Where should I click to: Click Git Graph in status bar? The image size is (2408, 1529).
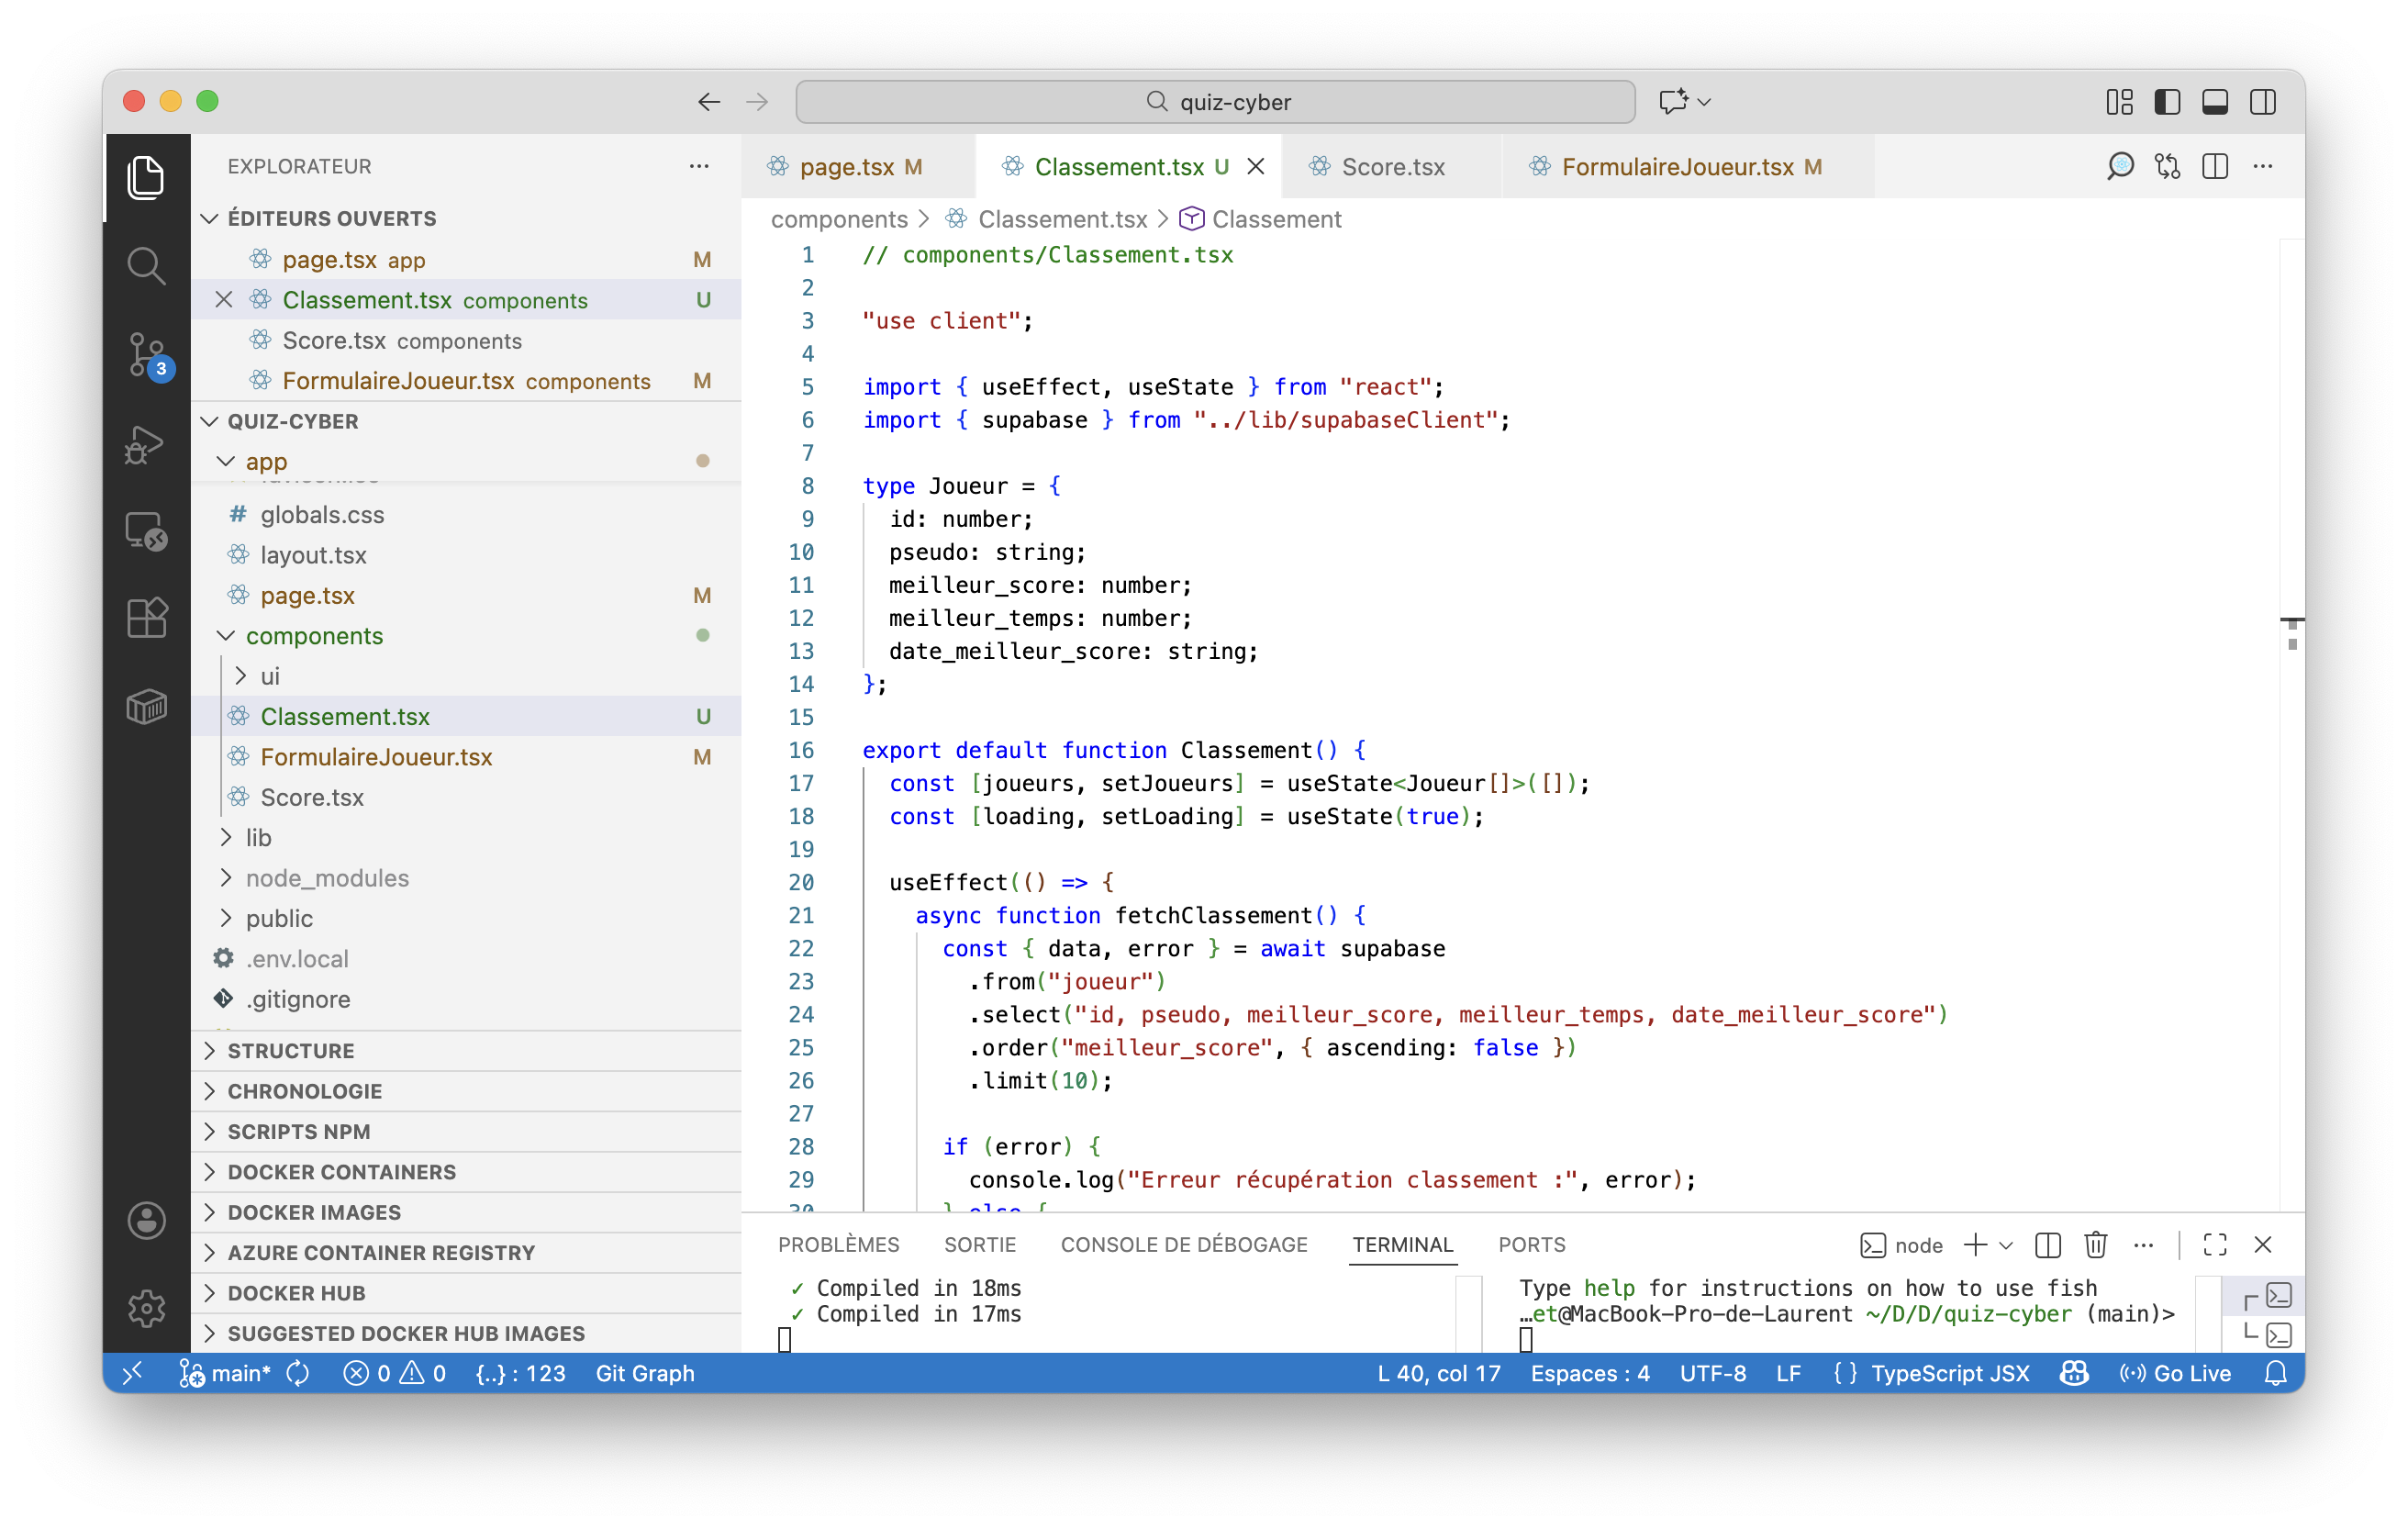tap(645, 1373)
